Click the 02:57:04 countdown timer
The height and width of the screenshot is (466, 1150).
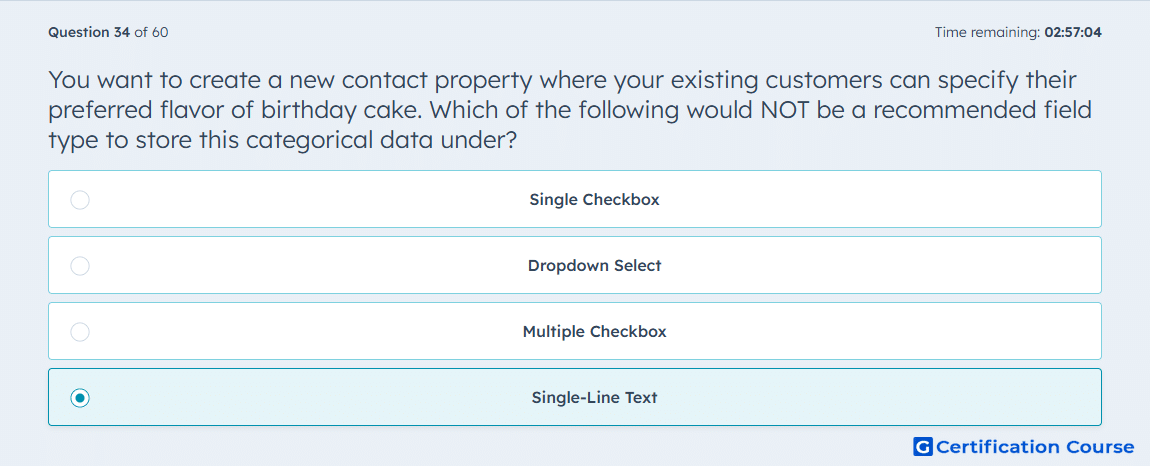tap(1073, 32)
